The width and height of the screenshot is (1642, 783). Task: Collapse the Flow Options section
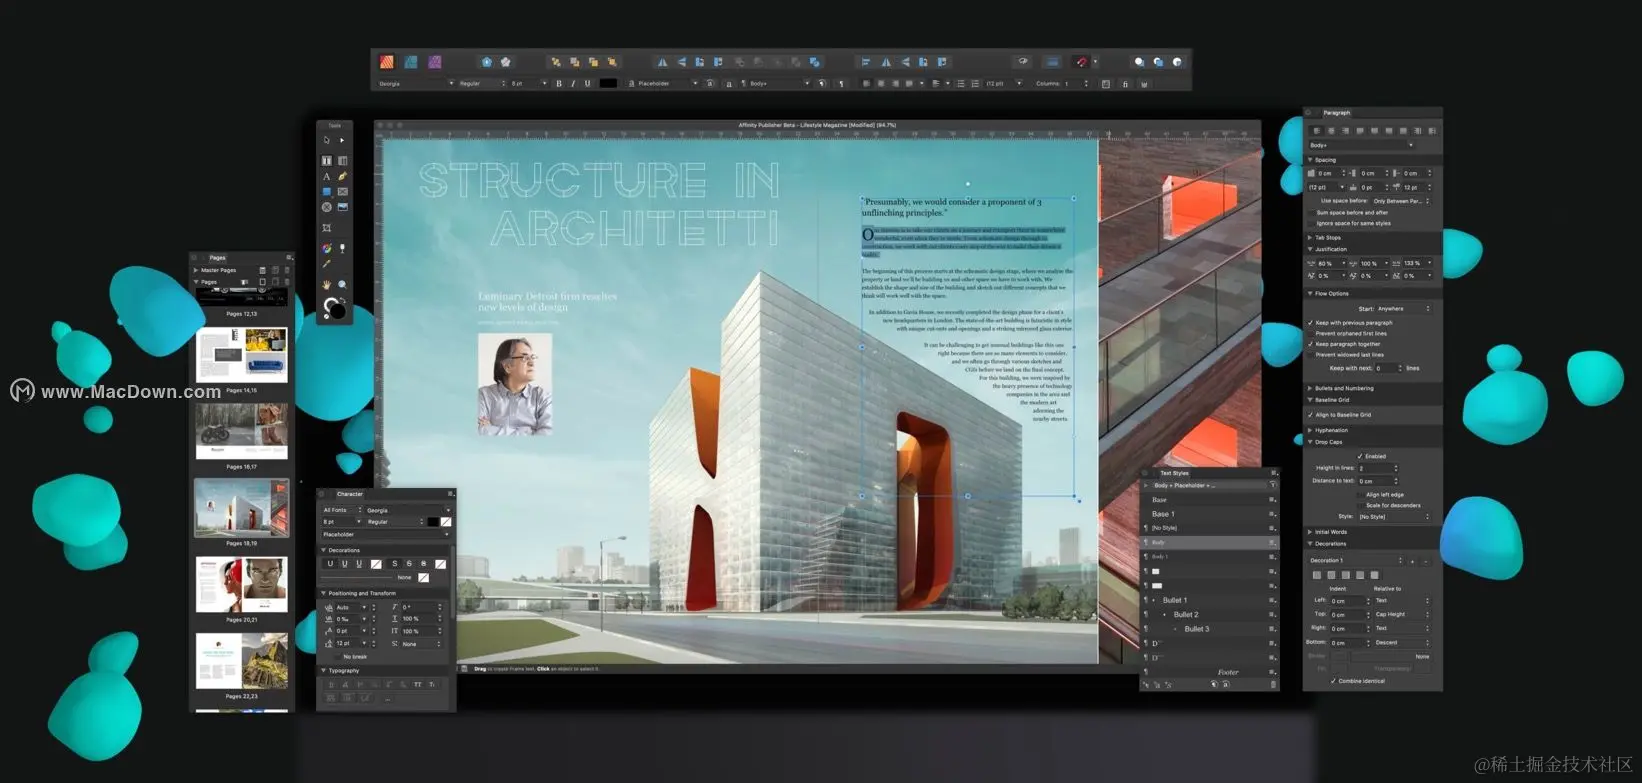[x=1310, y=293]
